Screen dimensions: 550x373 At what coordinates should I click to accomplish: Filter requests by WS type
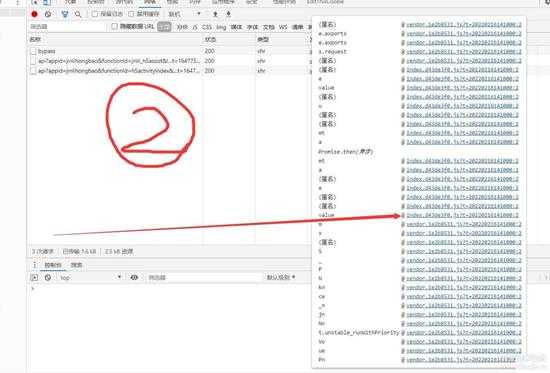(x=283, y=27)
